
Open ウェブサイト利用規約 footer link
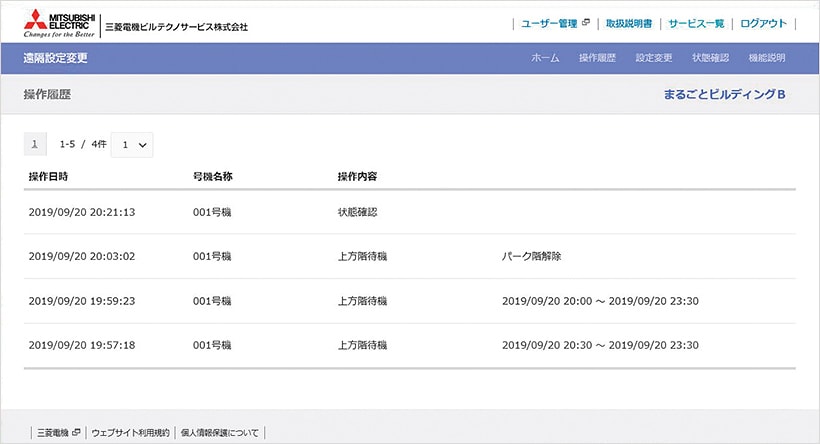(130, 433)
